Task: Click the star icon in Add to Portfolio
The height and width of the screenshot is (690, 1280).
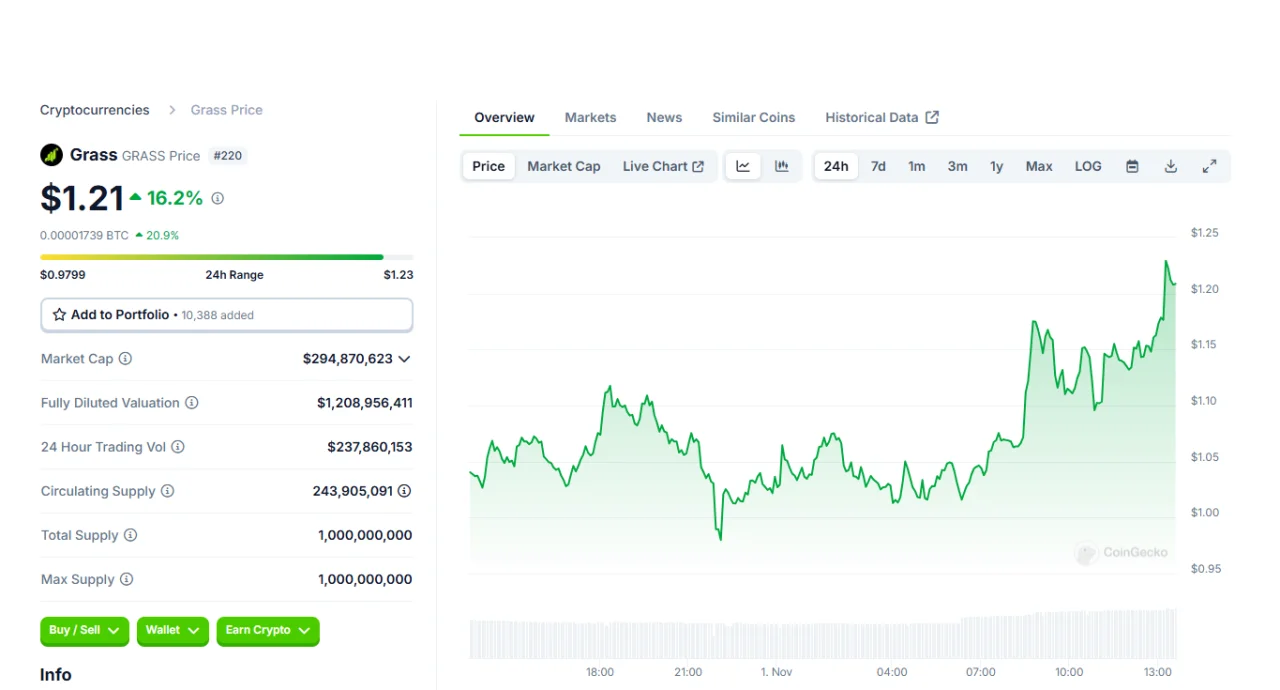Action: pos(59,314)
